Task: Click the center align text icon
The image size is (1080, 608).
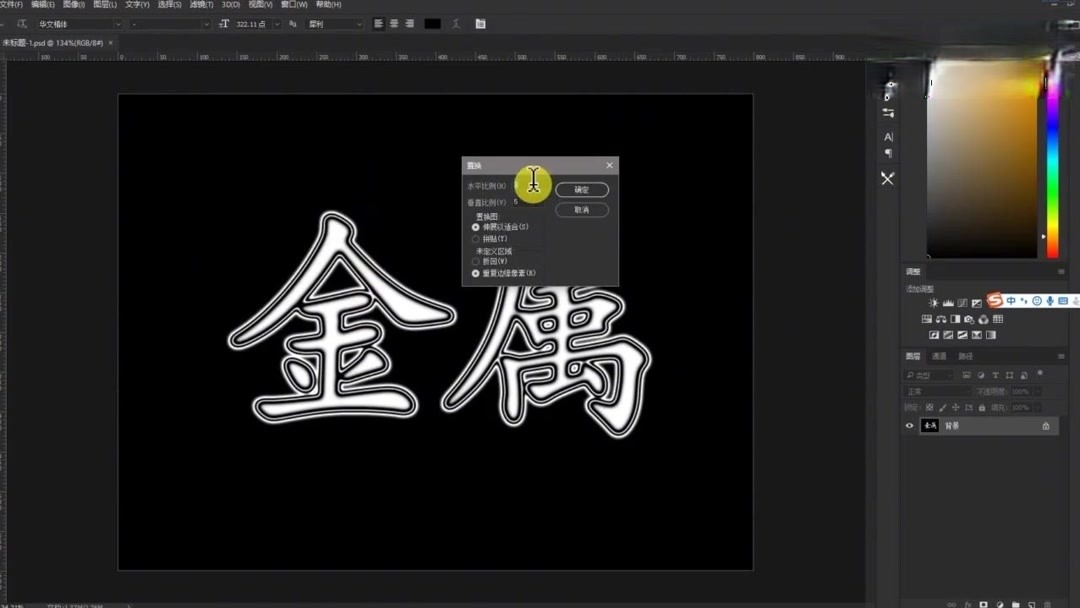Action: tap(393, 23)
